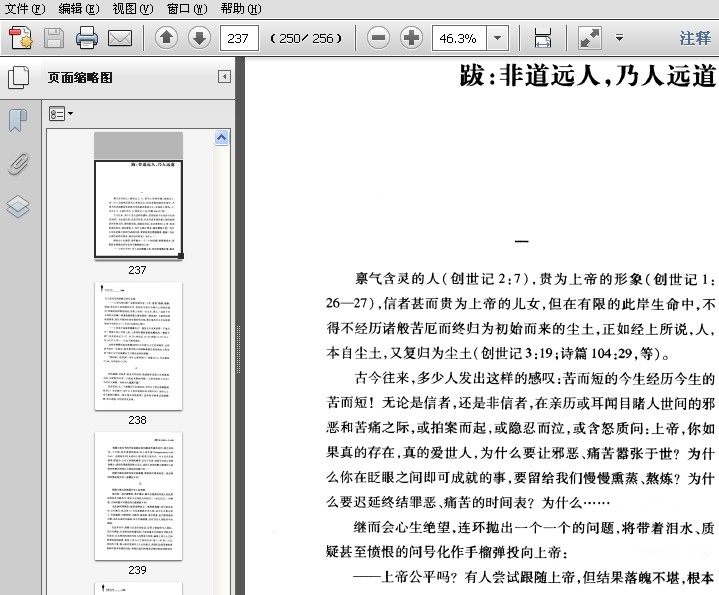The height and width of the screenshot is (595, 719).
Task: Open the 注释 (Comments) pane
Action: tap(695, 38)
